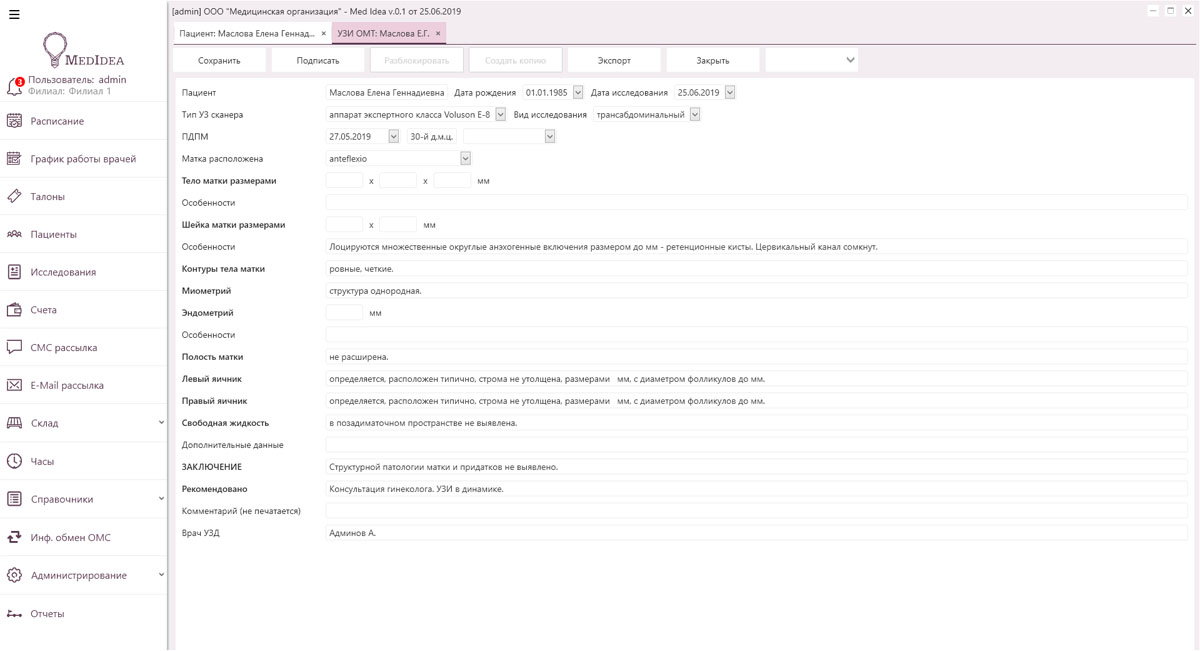Open the ПДПМ date dropdown
1200x651 pixels.
point(393,137)
